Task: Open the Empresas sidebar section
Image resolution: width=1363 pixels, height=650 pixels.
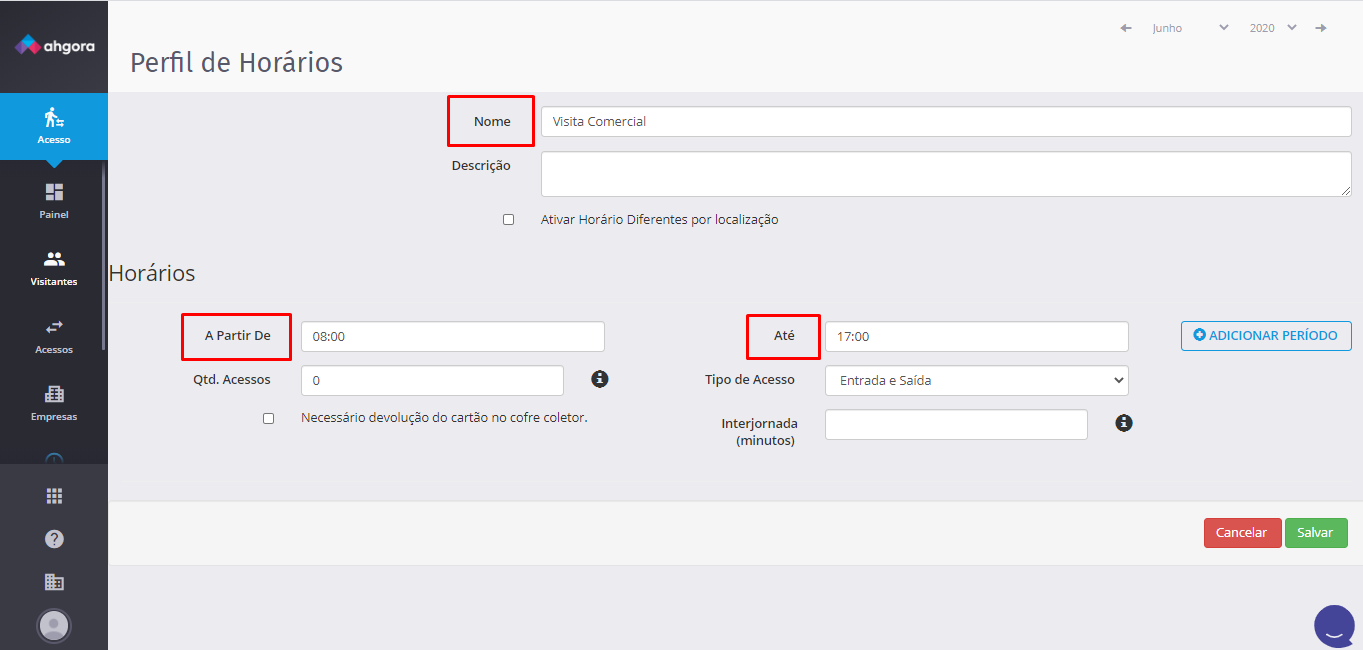Action: point(54,402)
